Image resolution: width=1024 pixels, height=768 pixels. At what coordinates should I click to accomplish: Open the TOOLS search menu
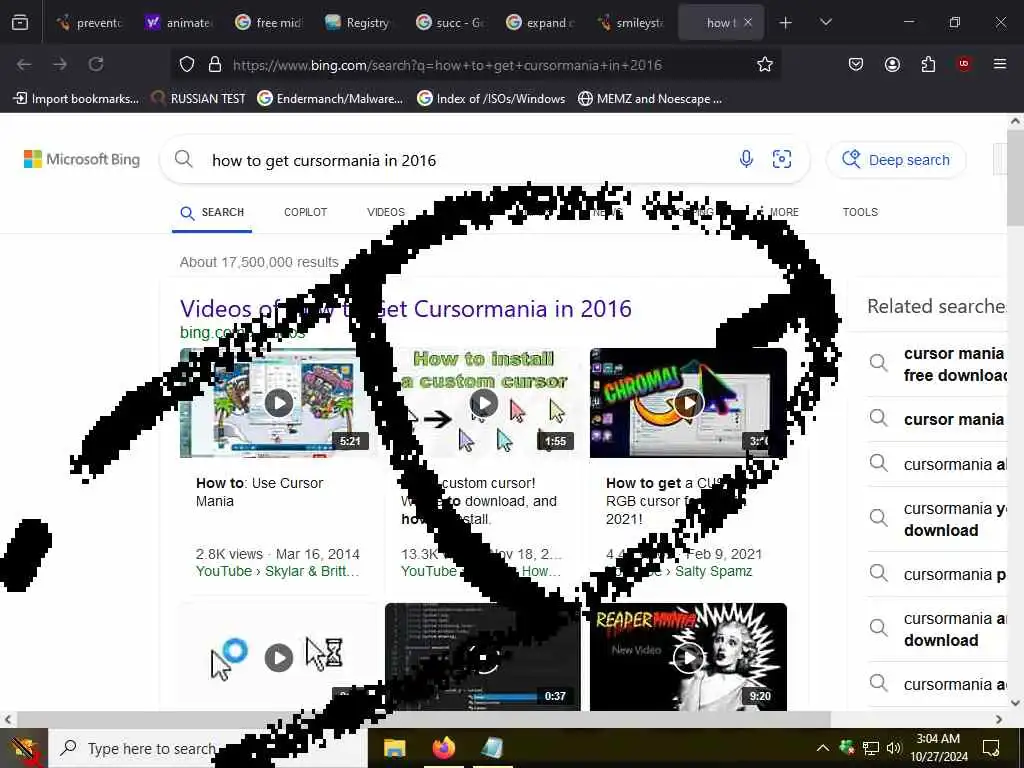pyautogui.click(x=860, y=212)
